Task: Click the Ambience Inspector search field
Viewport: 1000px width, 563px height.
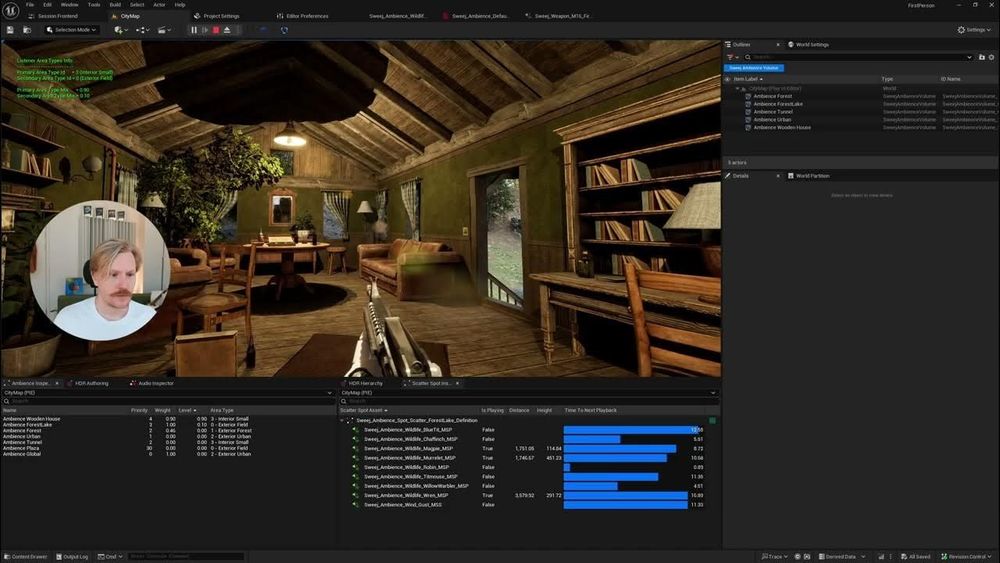Action: 168,401
